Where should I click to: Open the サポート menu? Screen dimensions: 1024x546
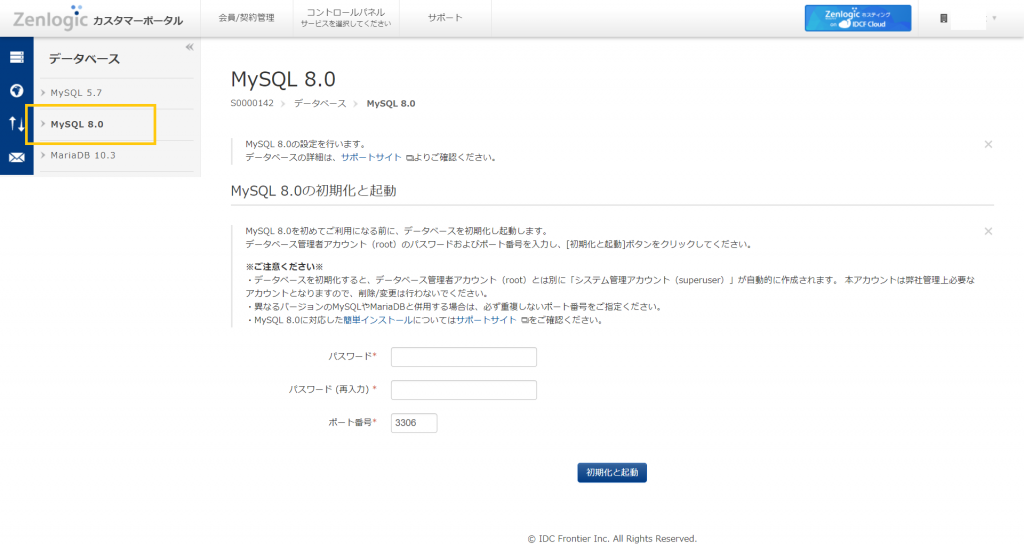[x=445, y=18]
